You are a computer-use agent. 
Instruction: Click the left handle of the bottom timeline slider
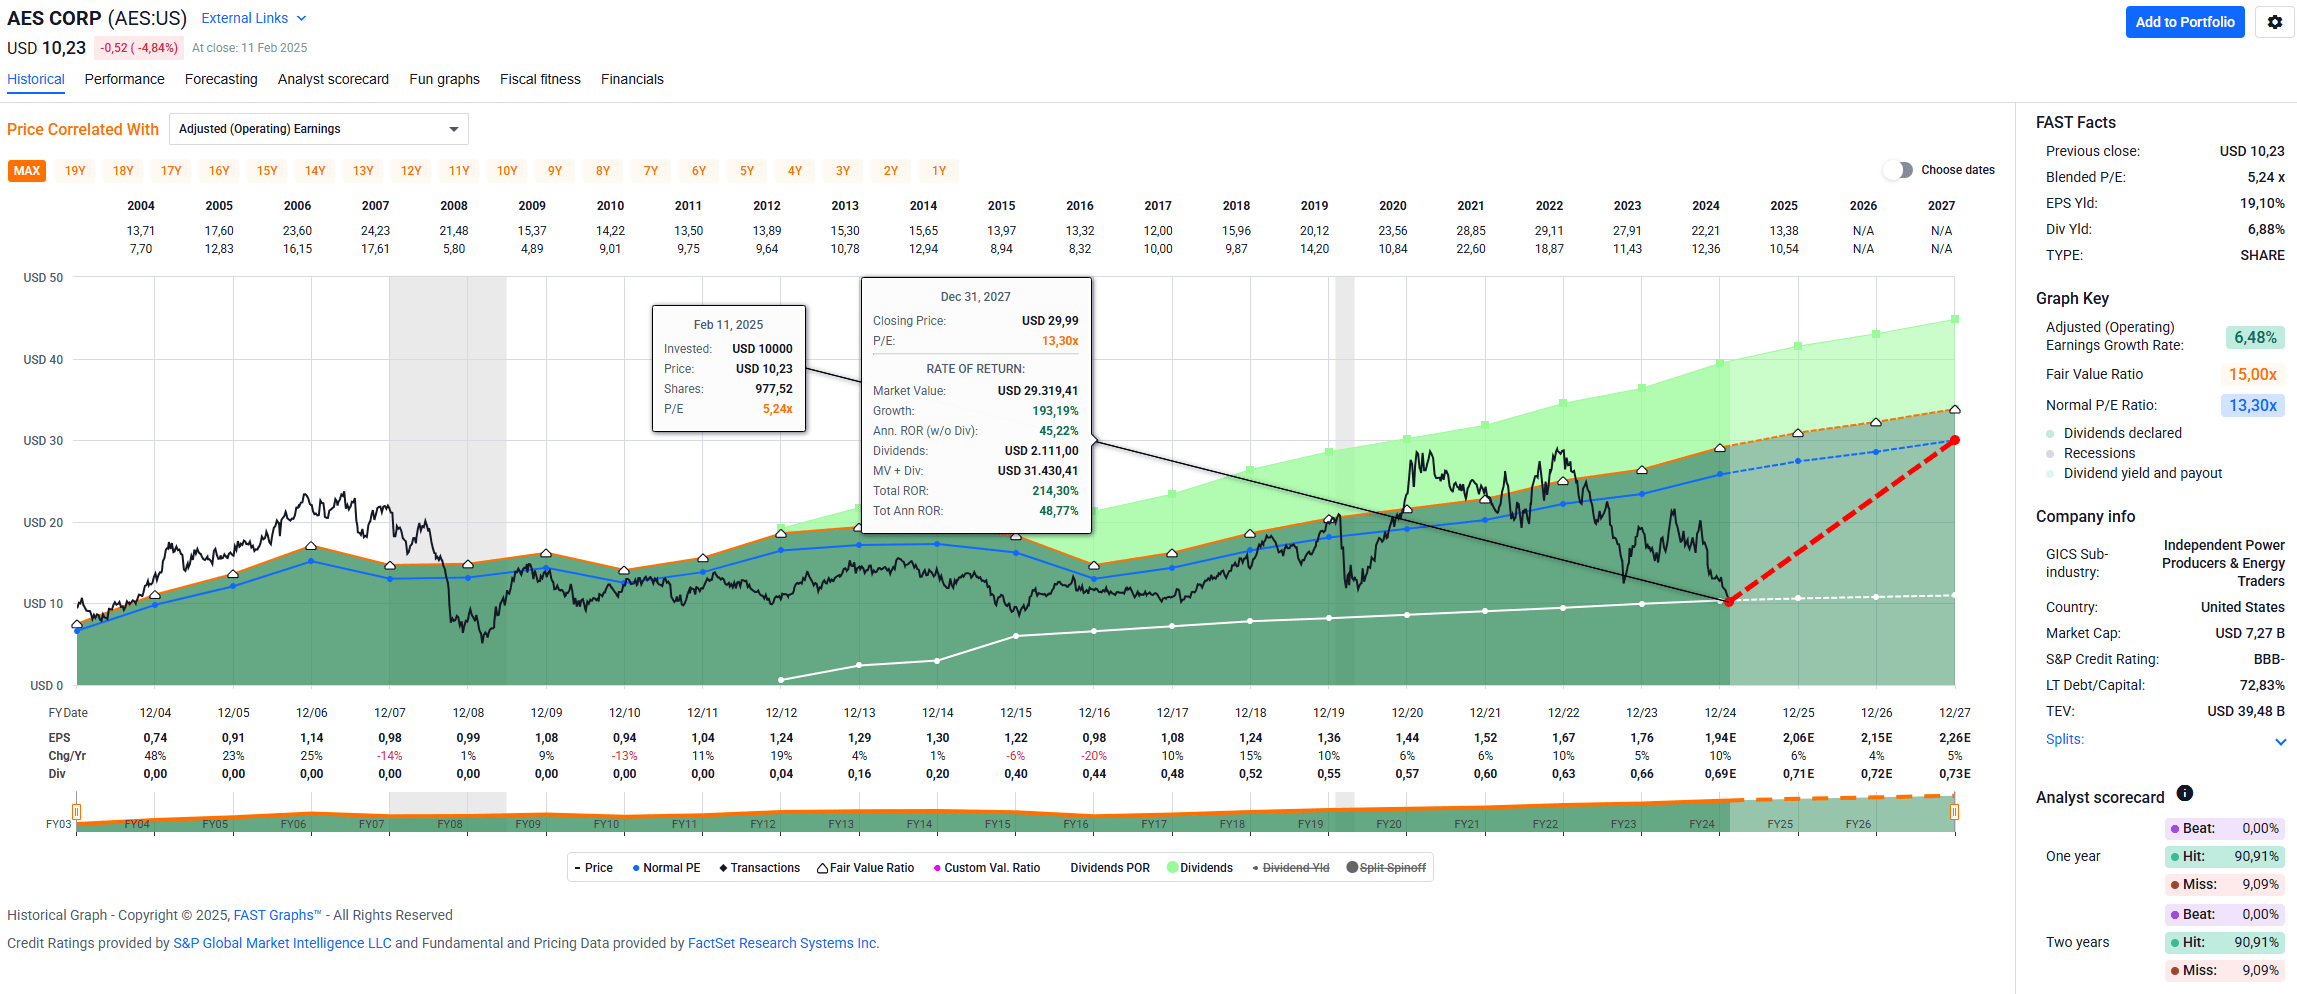[77, 811]
